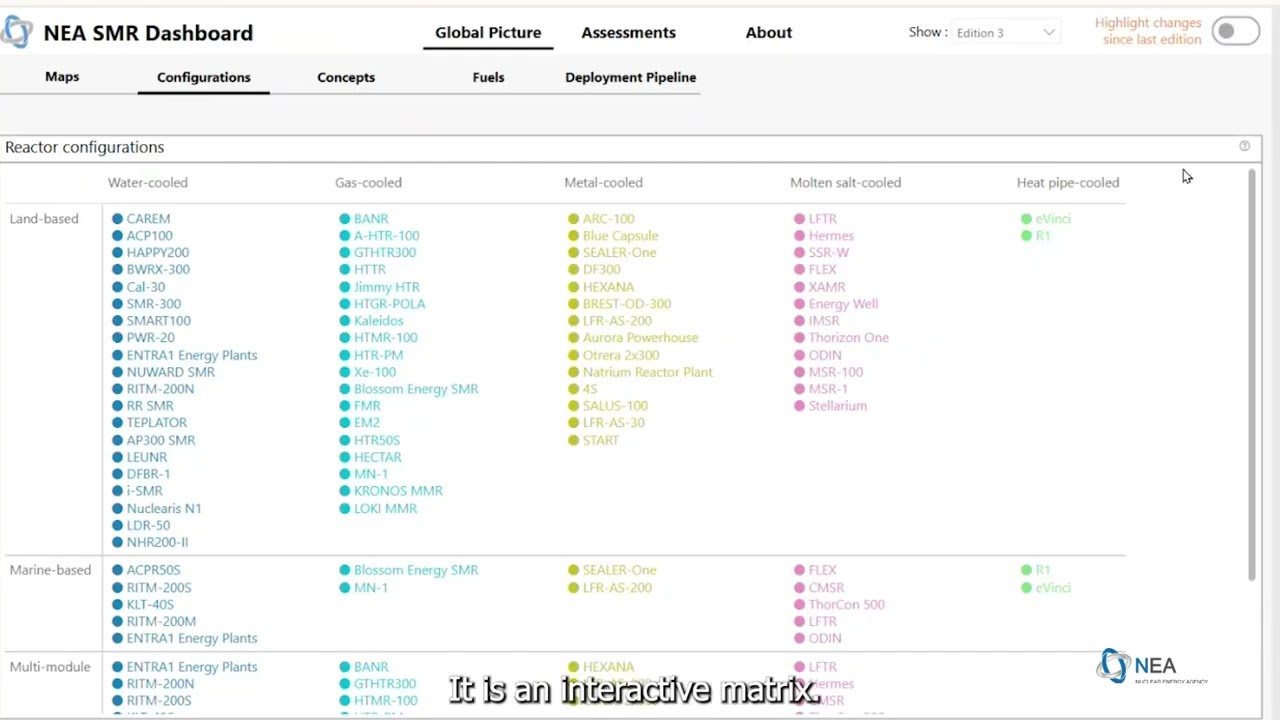Viewport: 1280px width, 720px height.
Task: Select RITM-200N in Land-based row
Action: 160,388
